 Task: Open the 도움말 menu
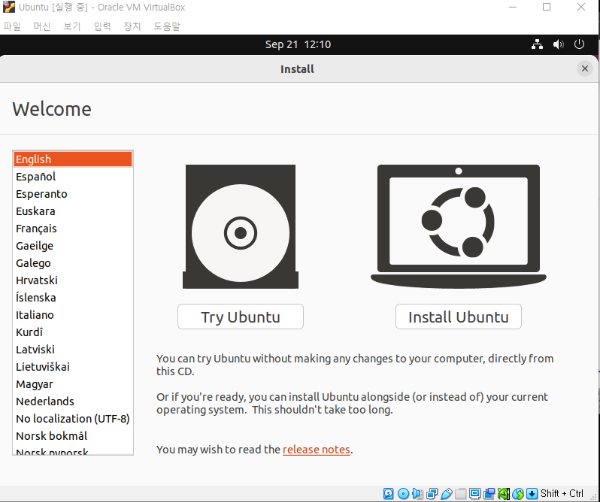(x=166, y=26)
